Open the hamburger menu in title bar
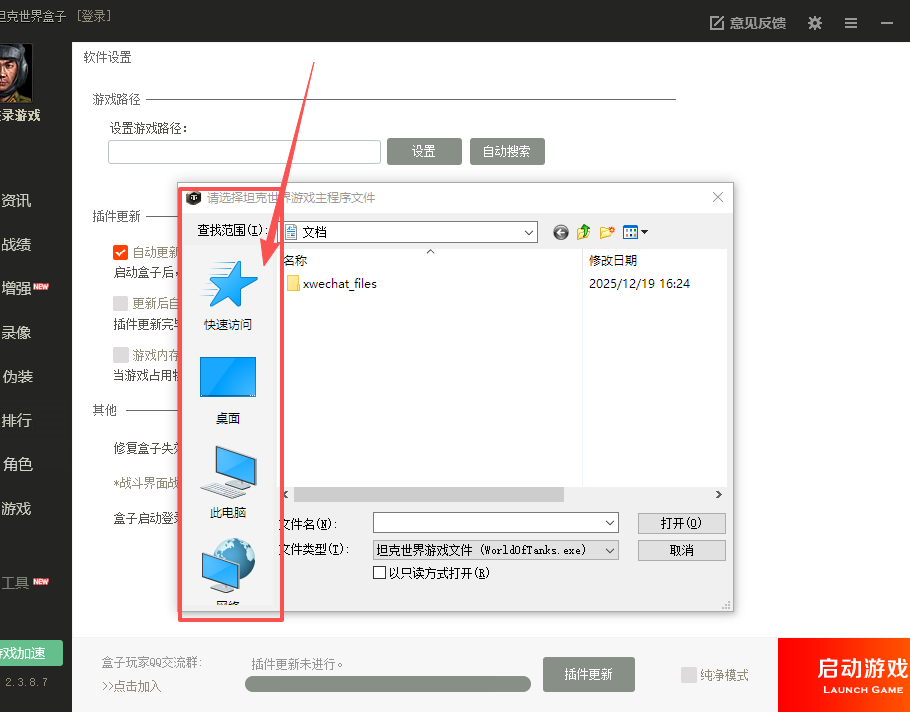The width and height of the screenshot is (910, 712). pyautogui.click(x=851, y=23)
